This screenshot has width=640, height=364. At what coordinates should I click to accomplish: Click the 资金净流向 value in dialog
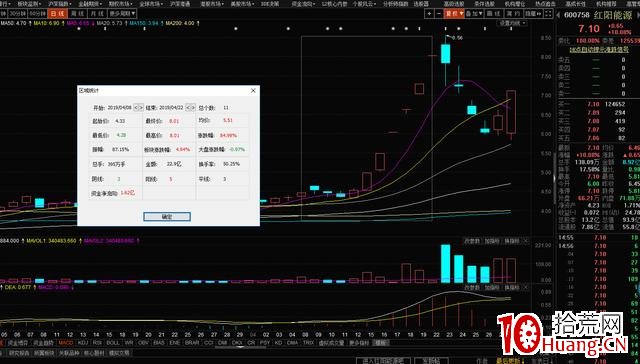(x=127, y=193)
